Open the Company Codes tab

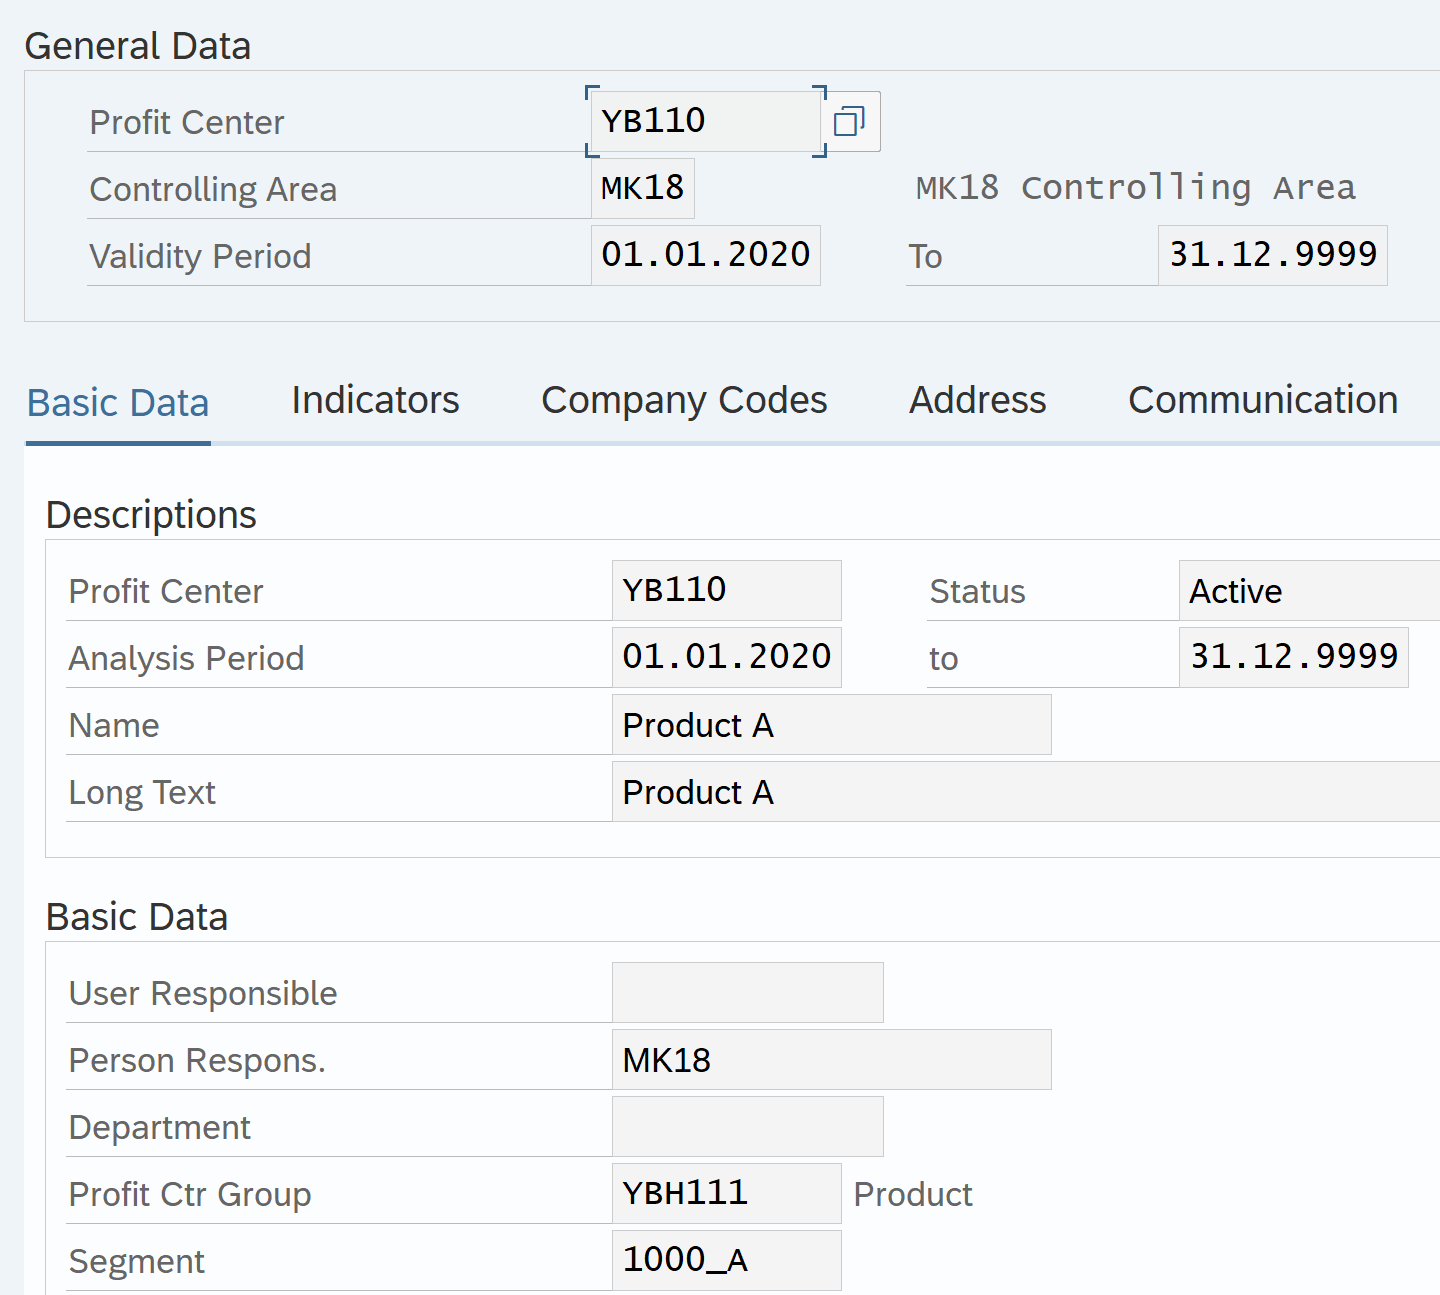(x=684, y=400)
